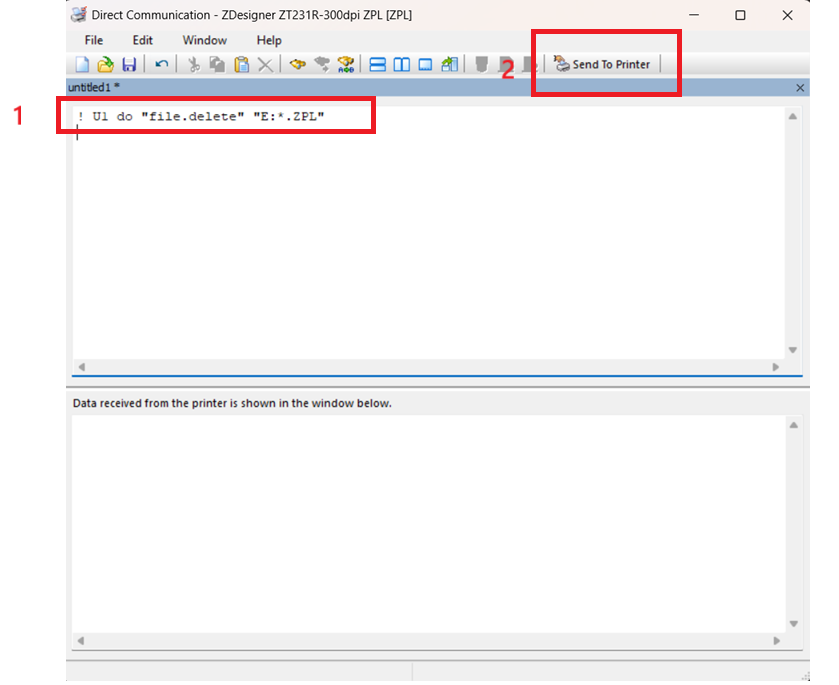Click the Copy icon in toolbar
Image resolution: width=839 pixels, height=685 pixels.
click(x=217, y=64)
